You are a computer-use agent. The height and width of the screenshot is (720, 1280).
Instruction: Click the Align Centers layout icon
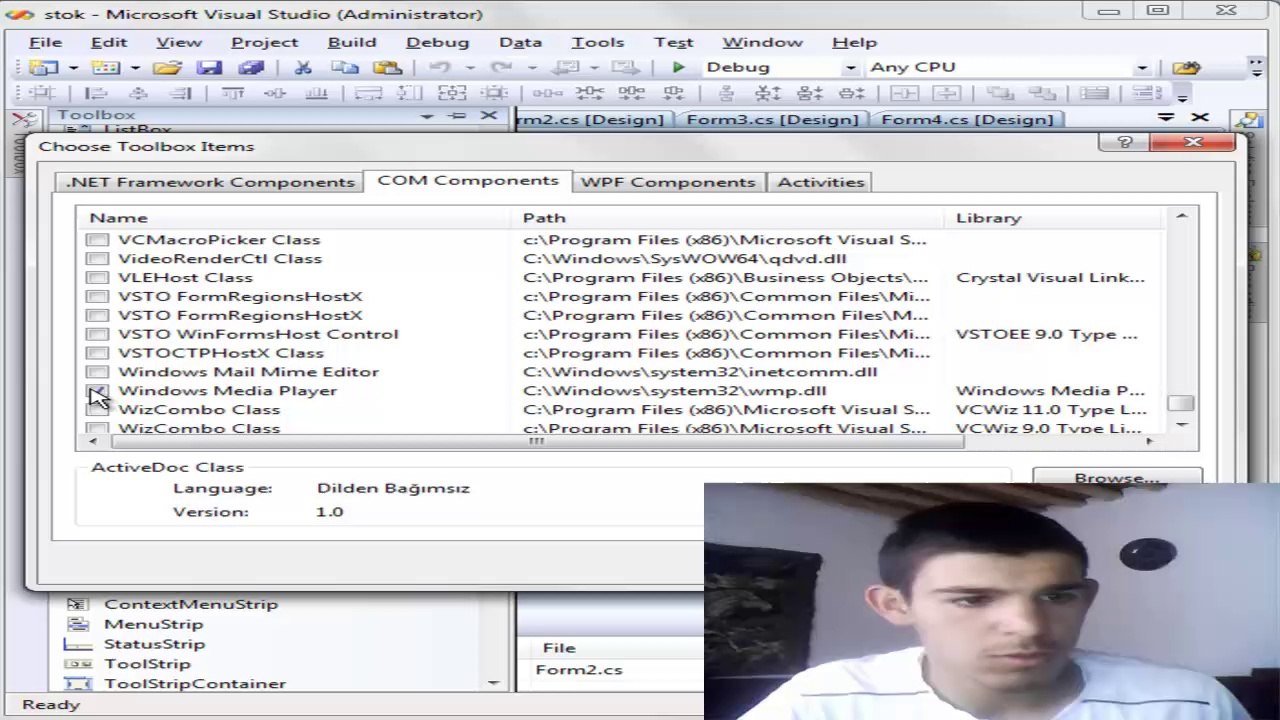138,93
